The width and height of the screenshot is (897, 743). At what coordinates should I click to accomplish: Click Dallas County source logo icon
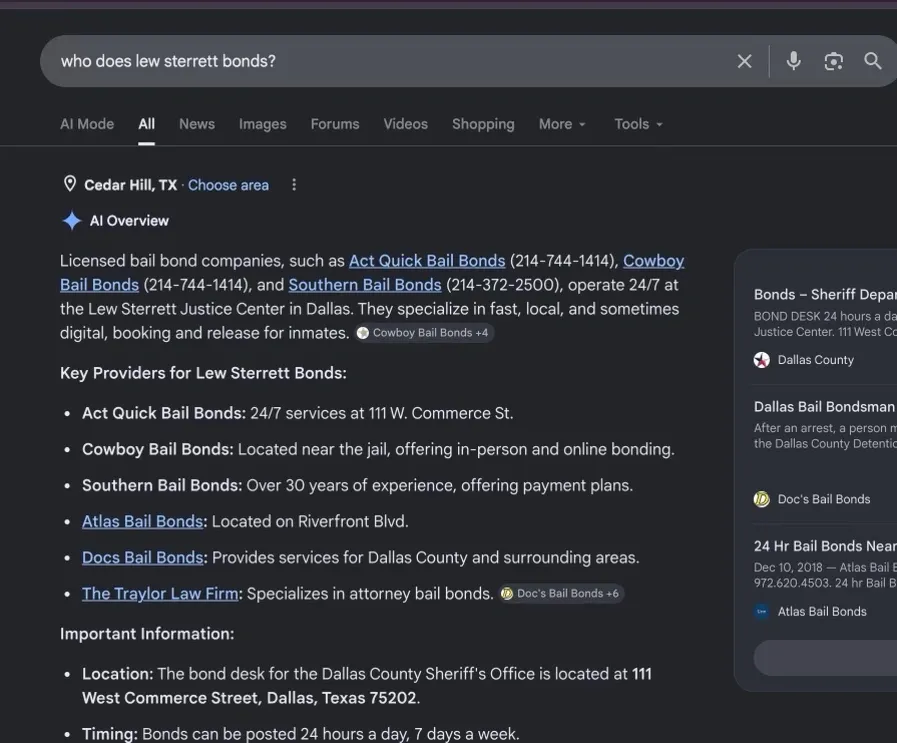coord(761,360)
